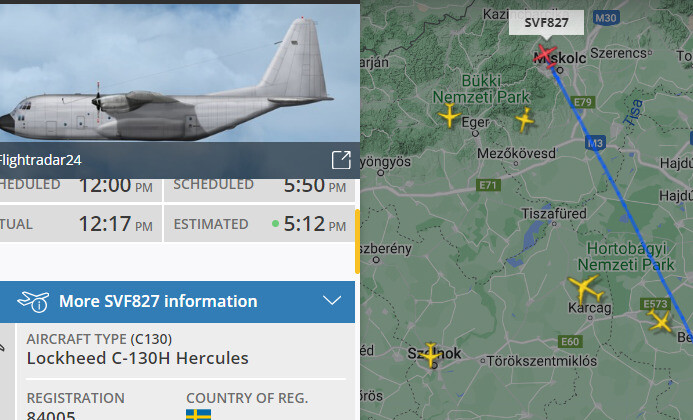Viewport: 693px width, 420px height.
Task: Click the Lockheed C-130H Hercules aircraft type
Action: [x=137, y=358]
